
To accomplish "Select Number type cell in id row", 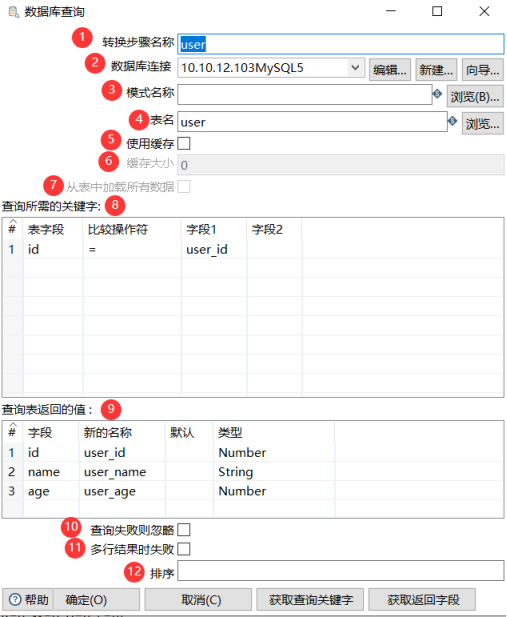I will 274,453.
